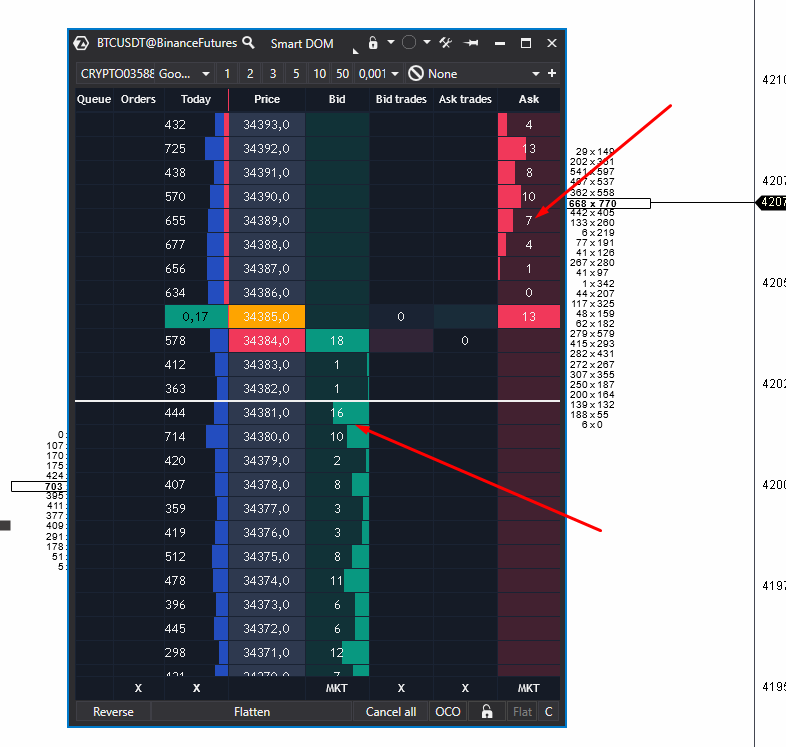Expand the CRYPTO03588 account dropdown
The width and height of the screenshot is (786, 747).
tap(206, 74)
